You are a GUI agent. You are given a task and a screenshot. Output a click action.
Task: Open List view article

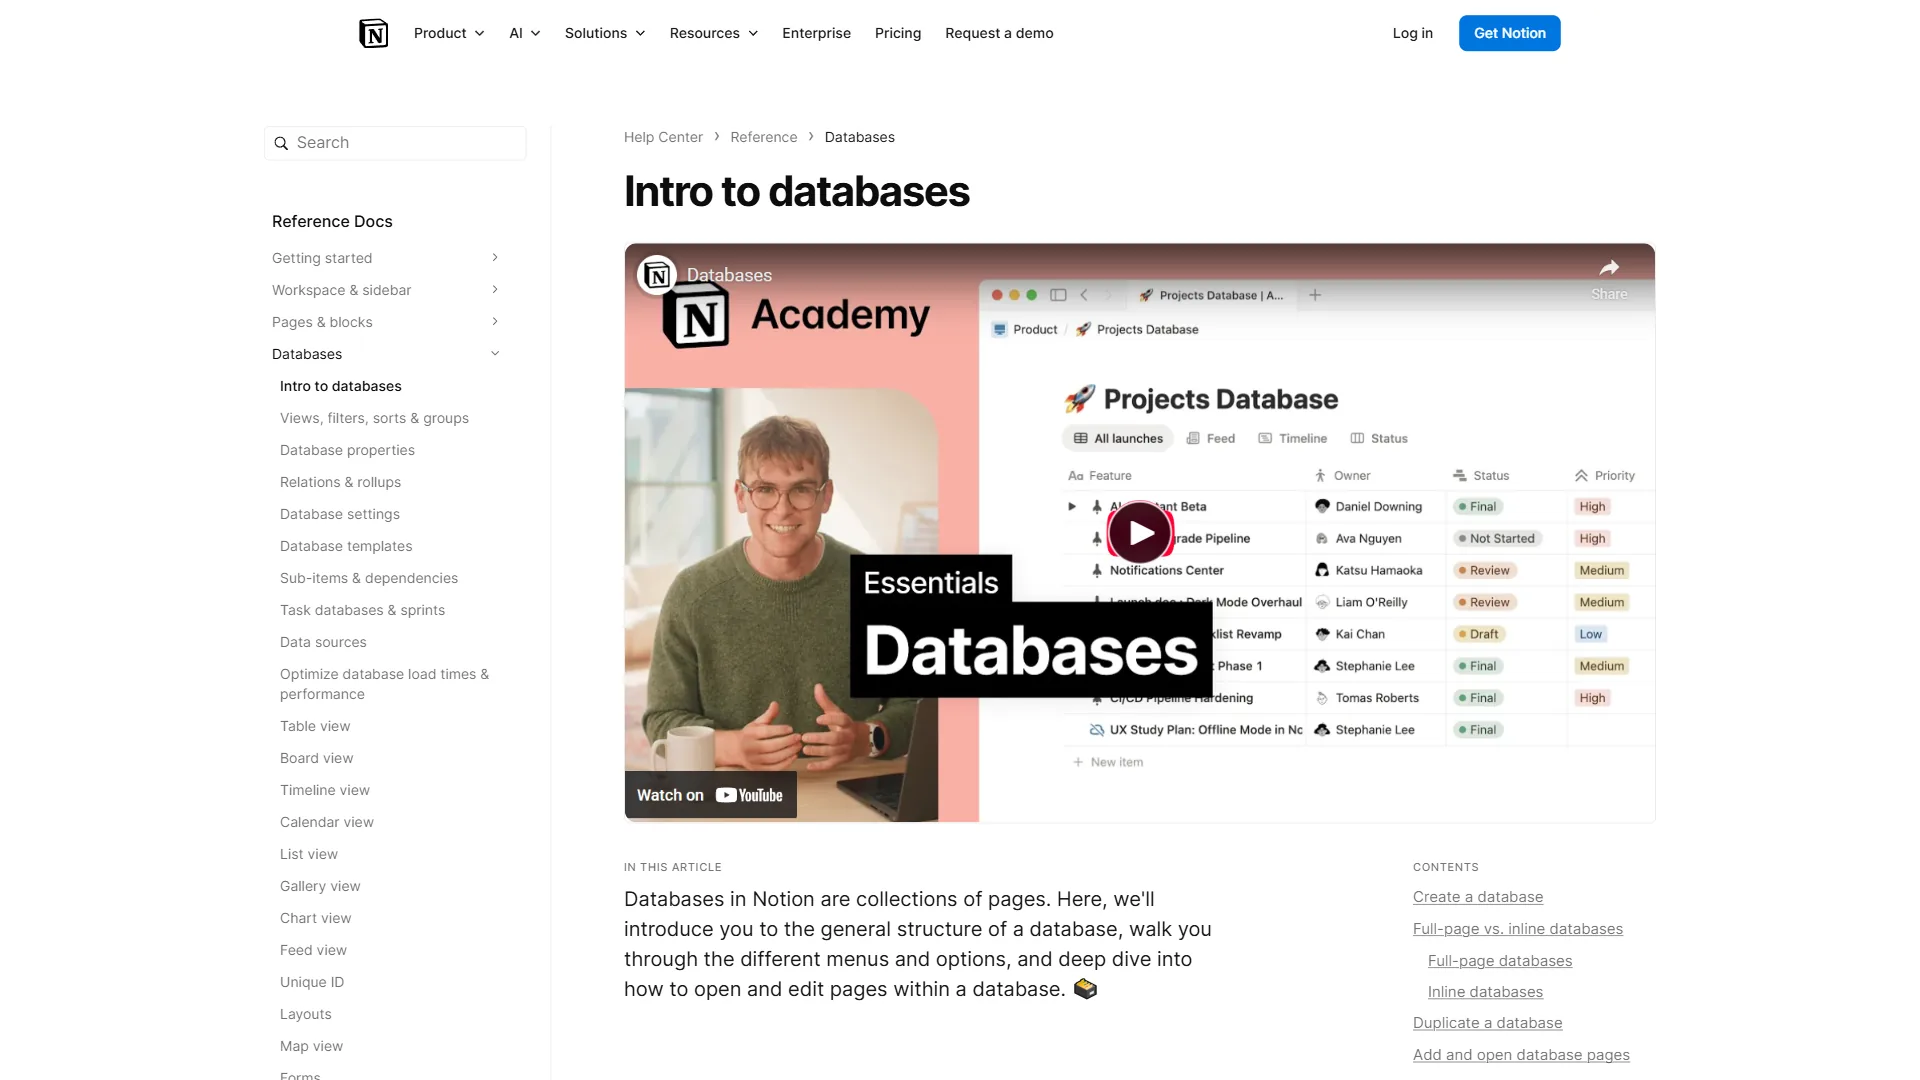[309, 854]
